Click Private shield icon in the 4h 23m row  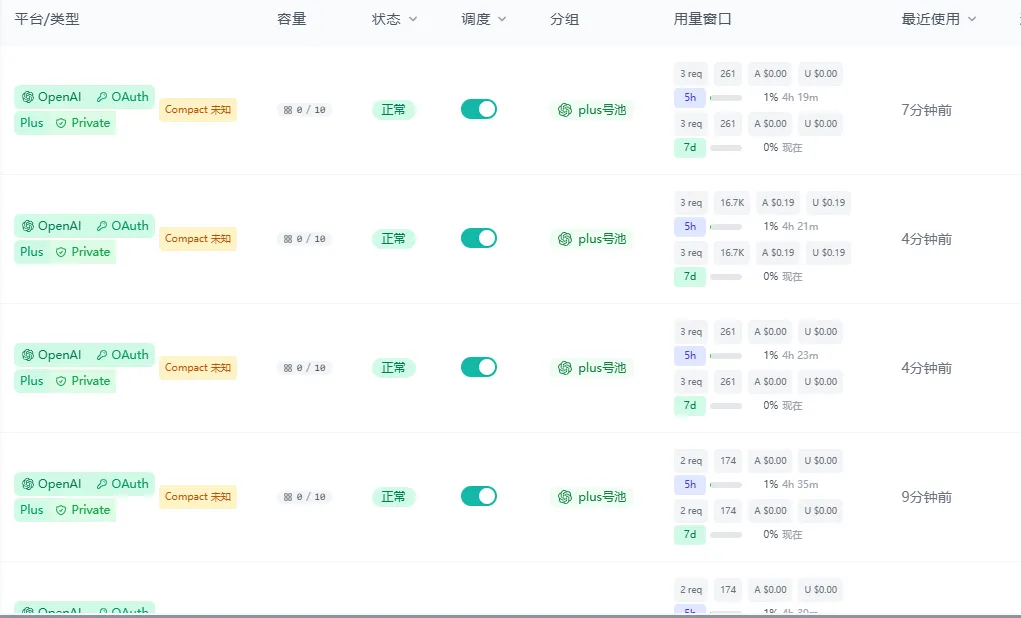pos(61,381)
